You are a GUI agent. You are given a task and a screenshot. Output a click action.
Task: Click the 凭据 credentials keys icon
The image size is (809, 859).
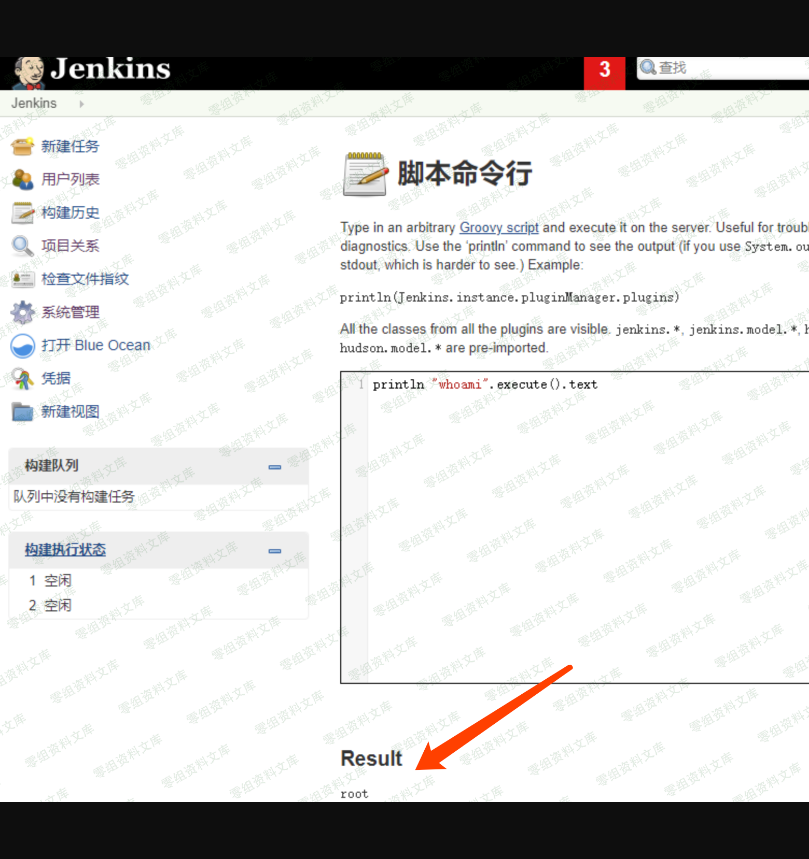click(22, 378)
